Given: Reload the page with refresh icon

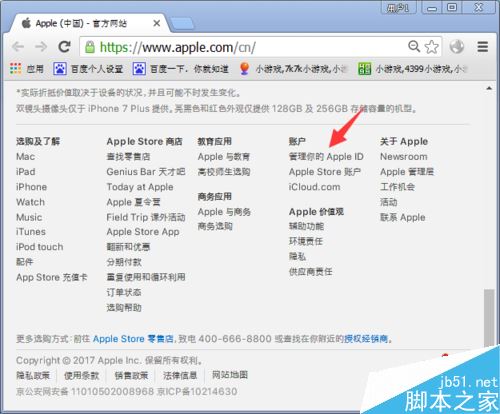Looking at the screenshot, I should [64, 47].
